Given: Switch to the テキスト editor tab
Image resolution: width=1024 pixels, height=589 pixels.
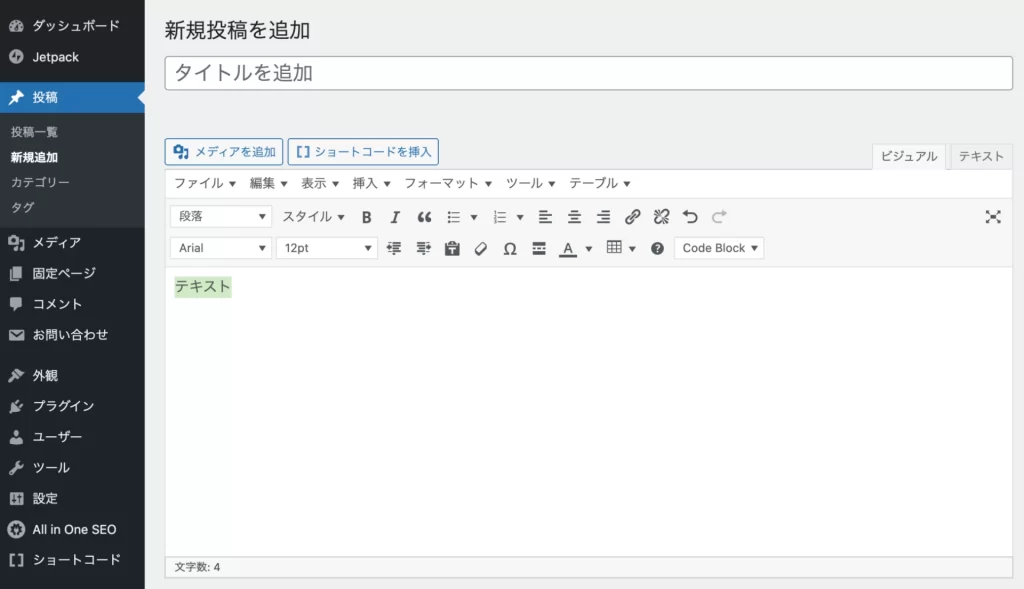Looking at the screenshot, I should [x=981, y=157].
